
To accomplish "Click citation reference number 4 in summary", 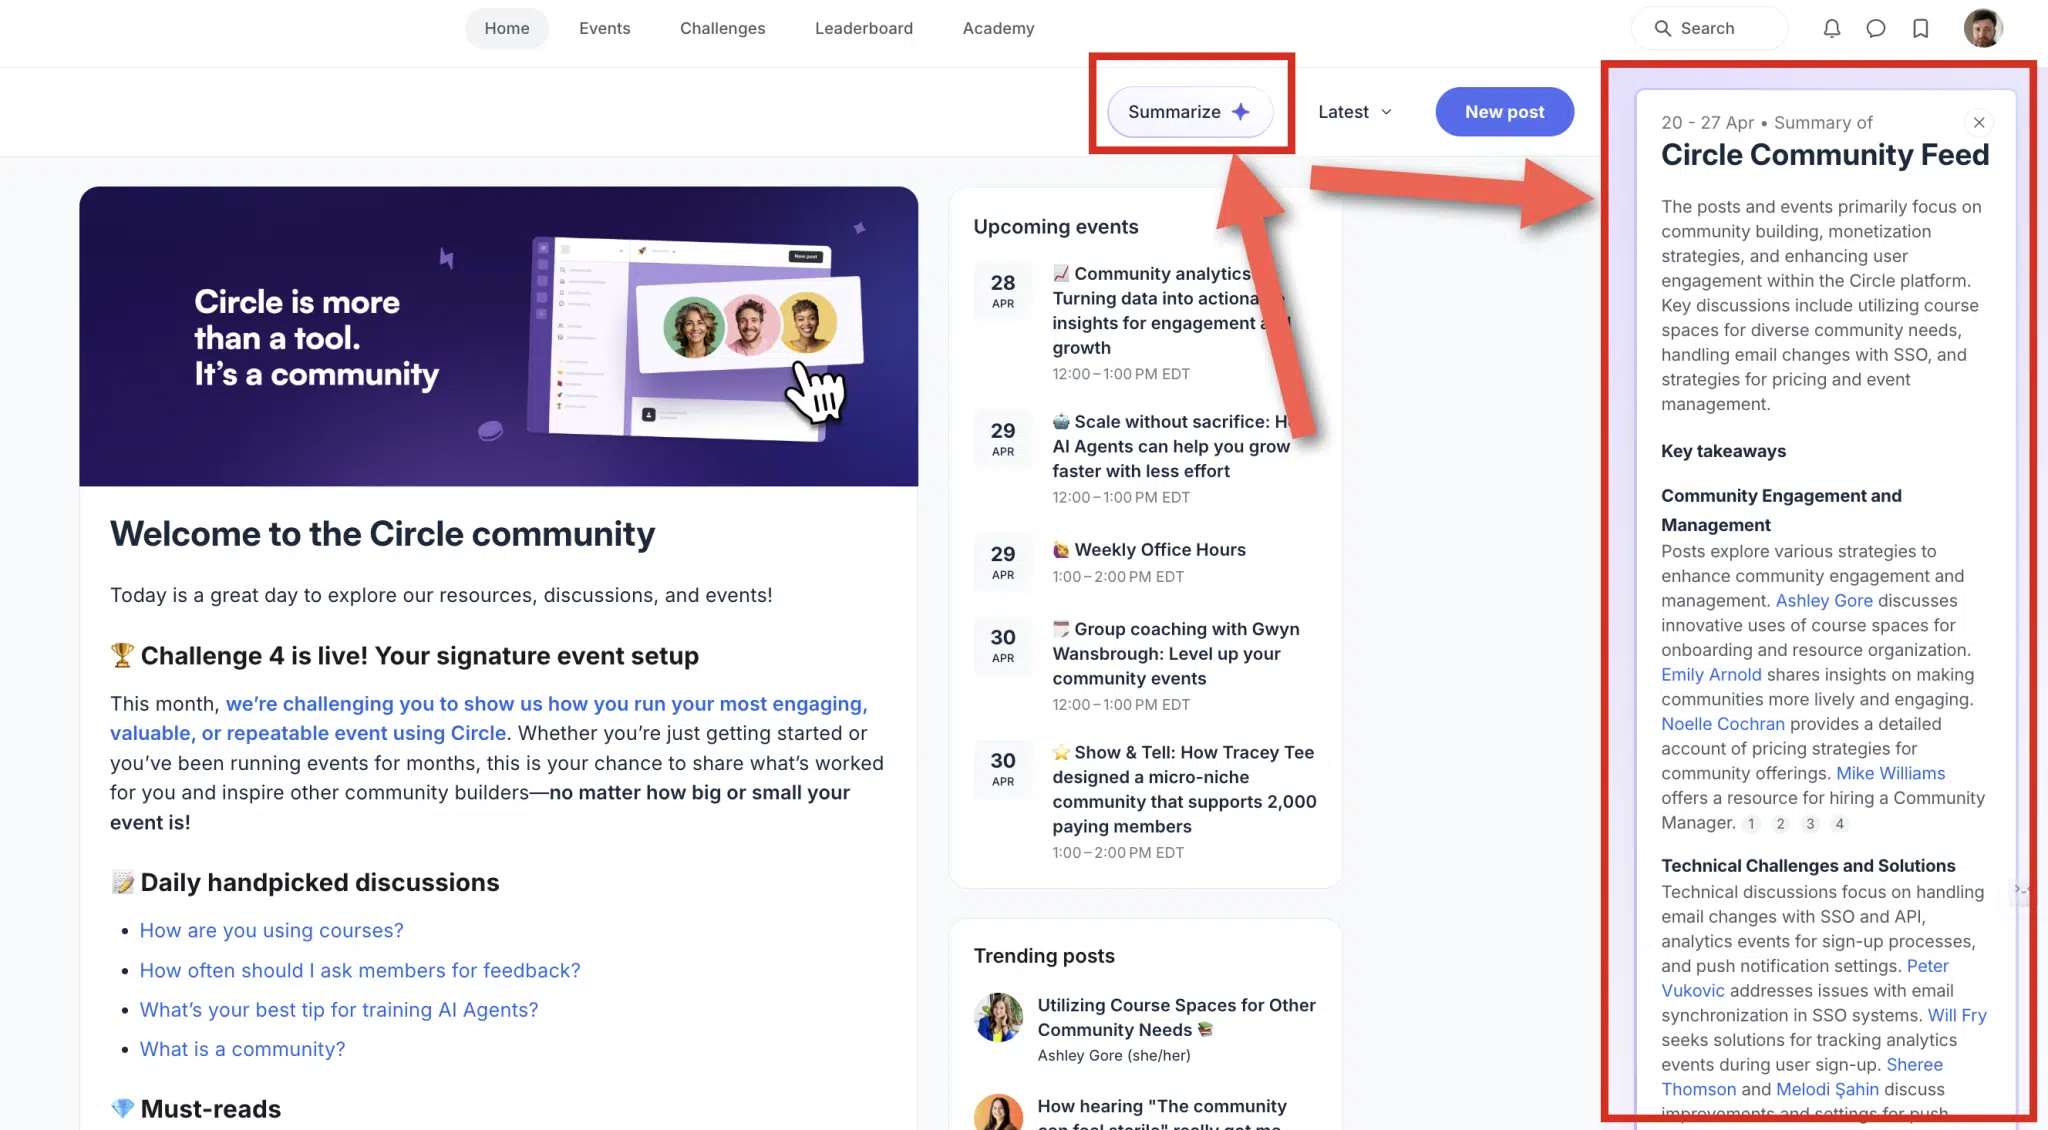I will point(1839,824).
